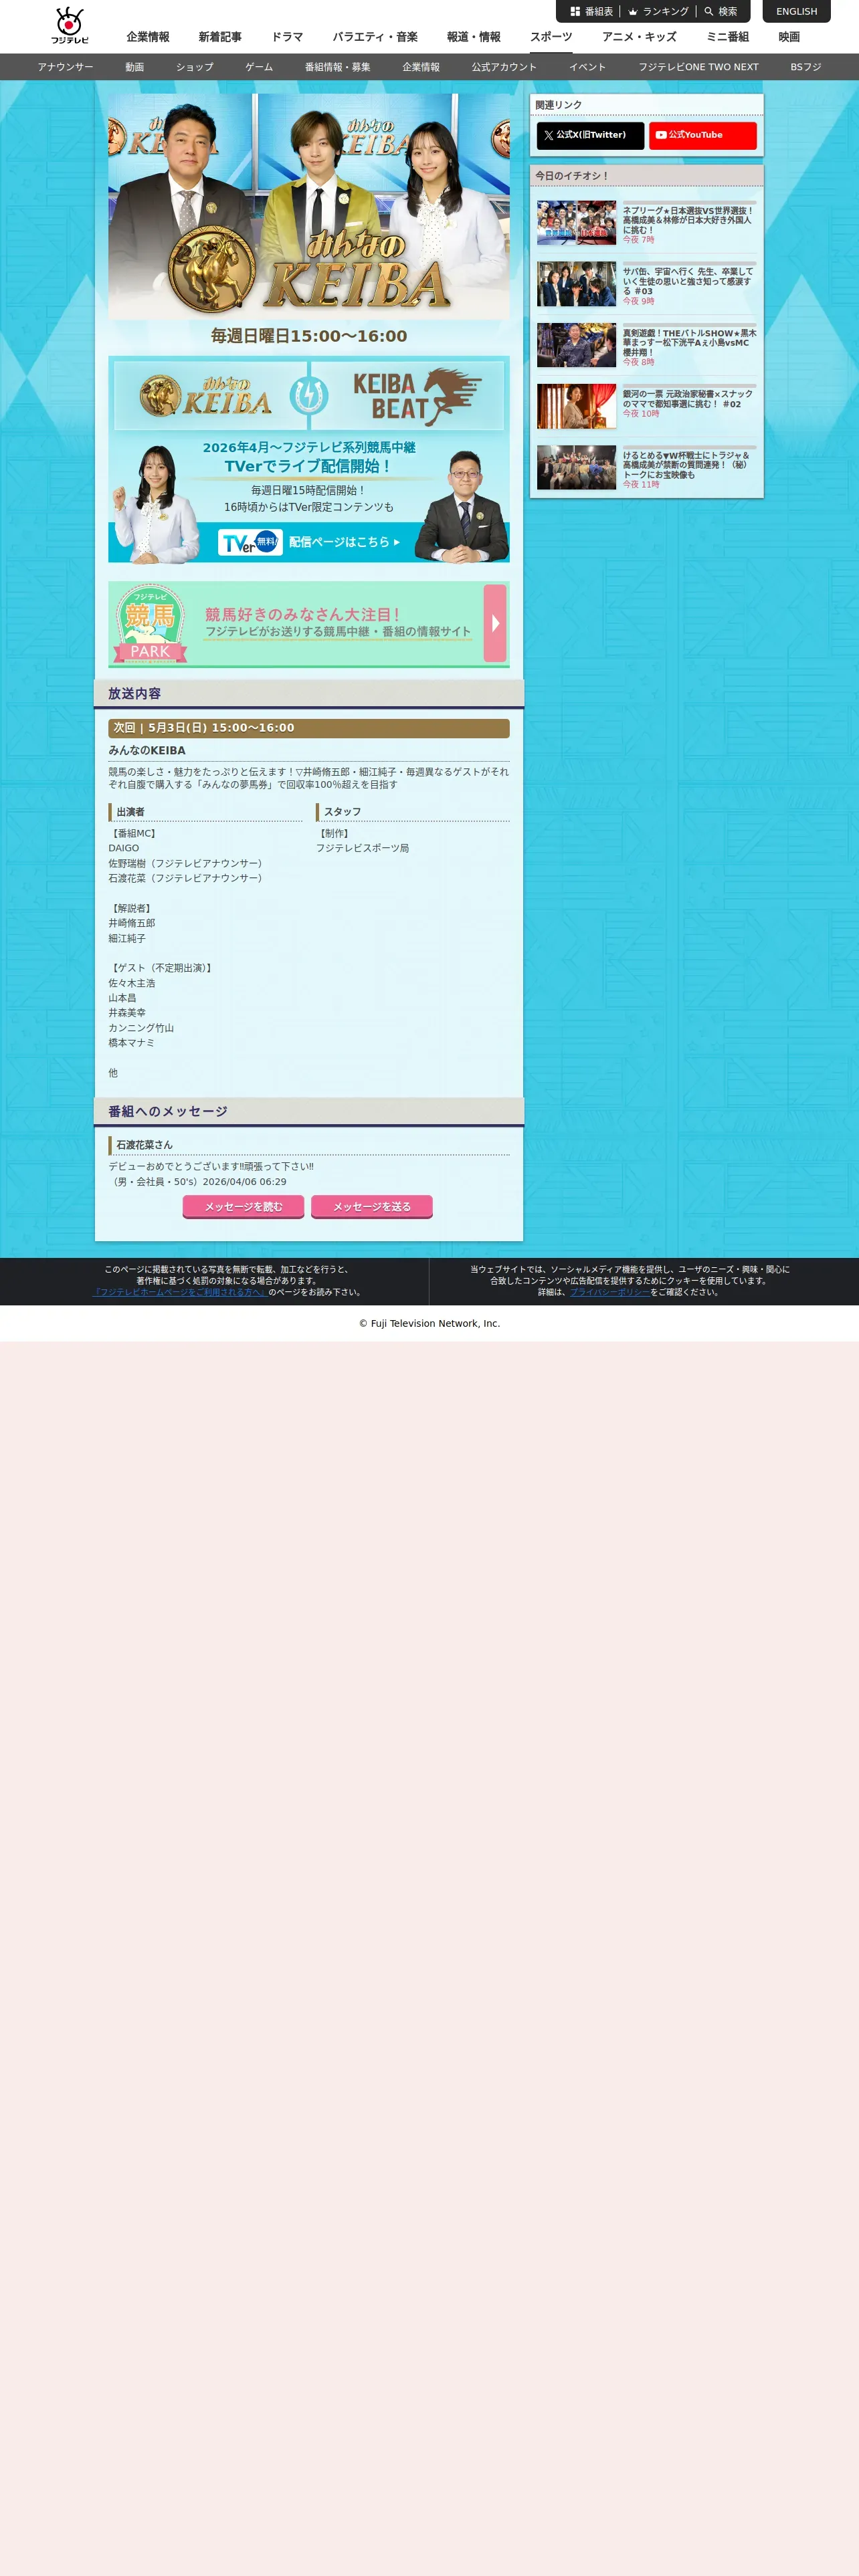Click the TVer free streaming logo
The width and height of the screenshot is (859, 2576).
point(250,542)
